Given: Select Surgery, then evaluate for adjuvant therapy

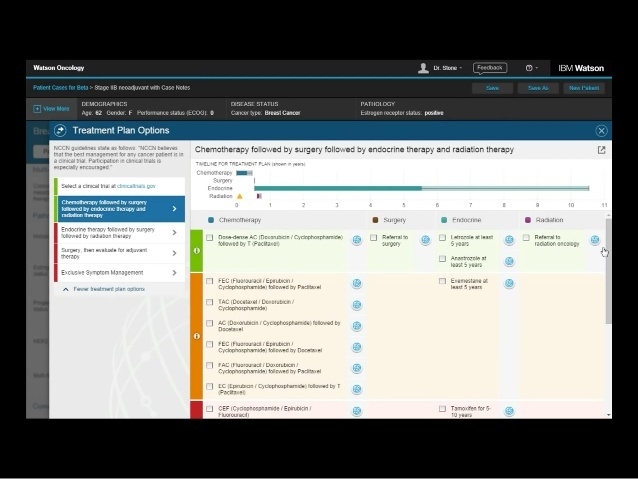Looking at the screenshot, I should pos(120,253).
